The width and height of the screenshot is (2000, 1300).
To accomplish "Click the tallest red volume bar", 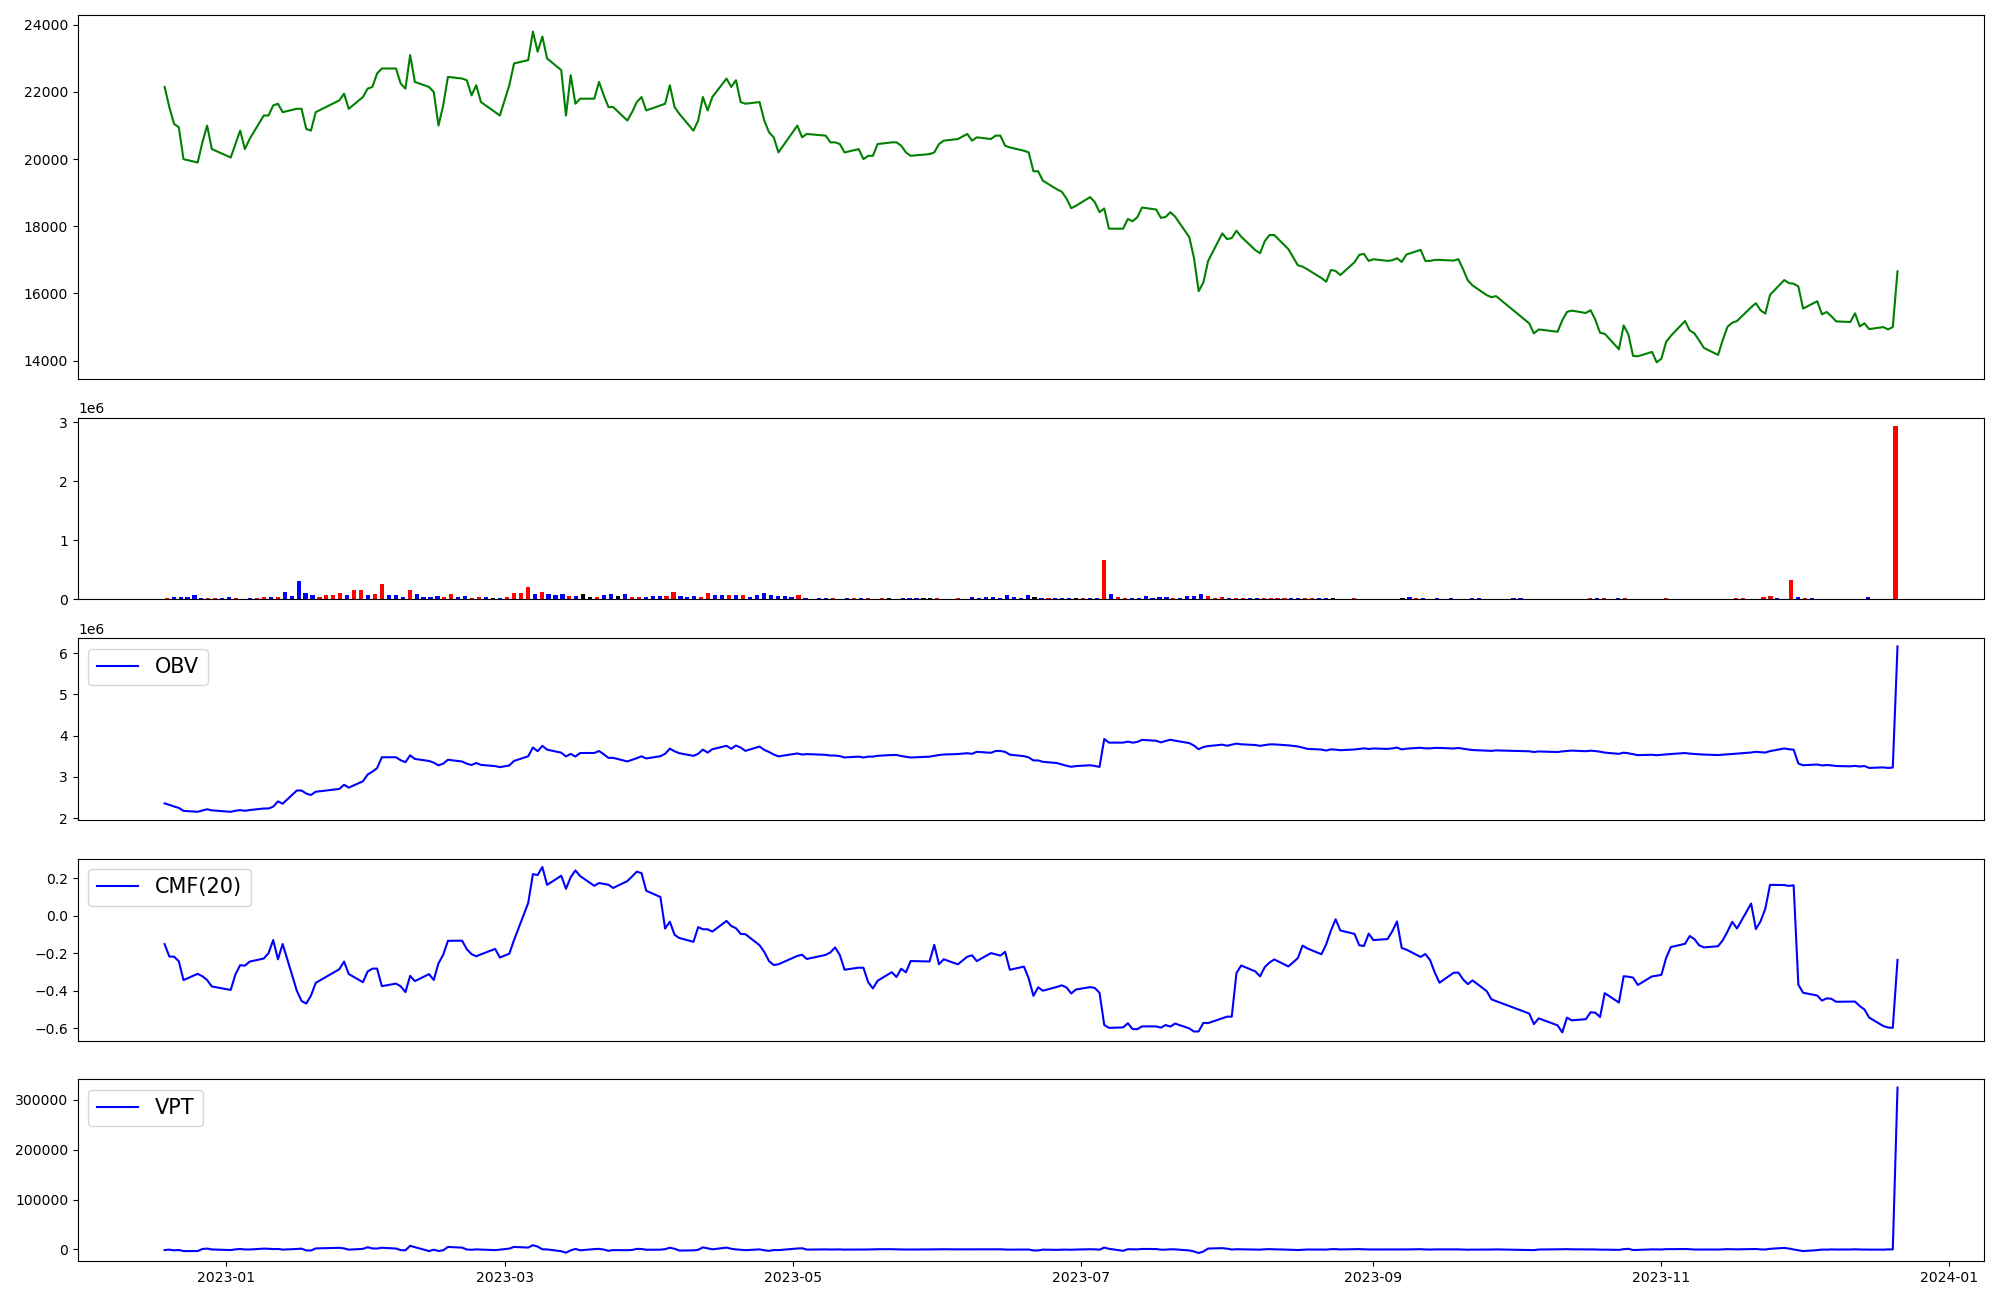I will (1895, 512).
